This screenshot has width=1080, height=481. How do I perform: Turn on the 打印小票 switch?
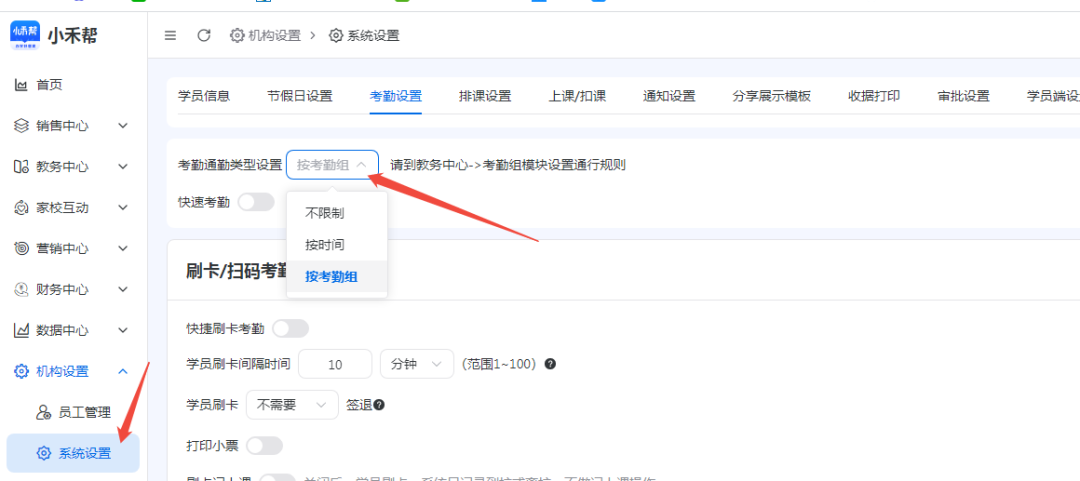(264, 445)
